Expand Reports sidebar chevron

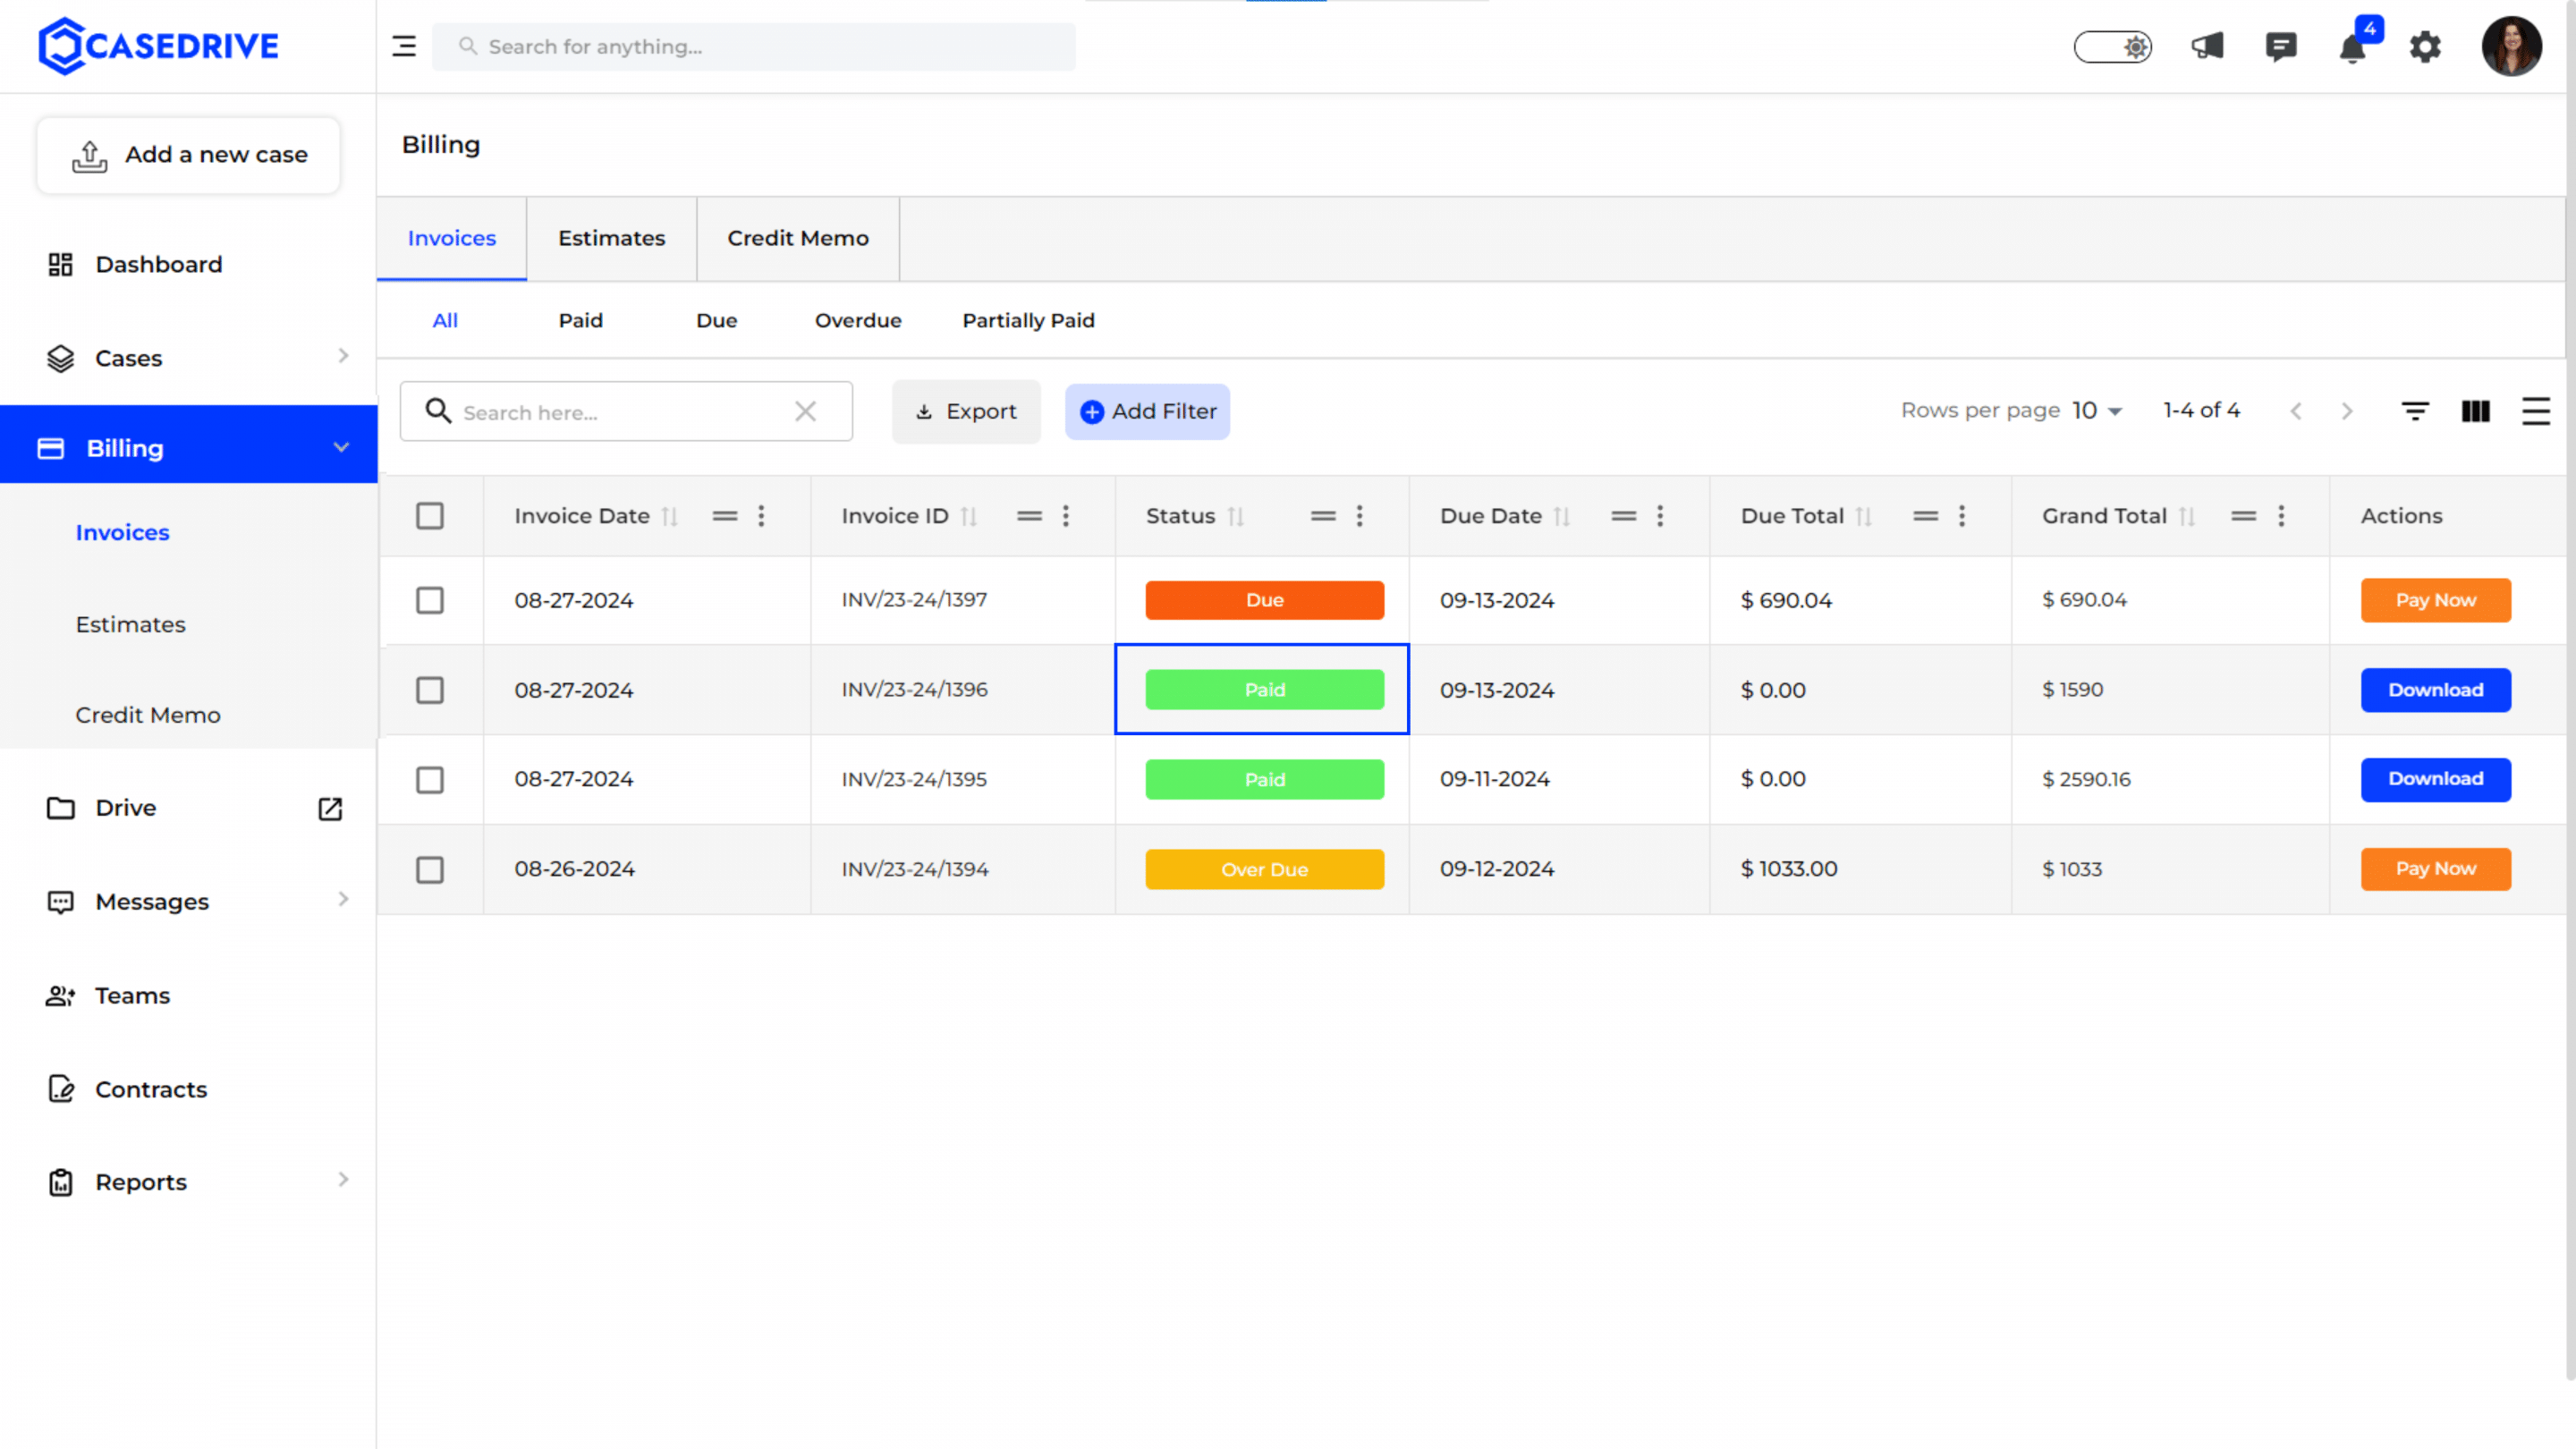[343, 1180]
